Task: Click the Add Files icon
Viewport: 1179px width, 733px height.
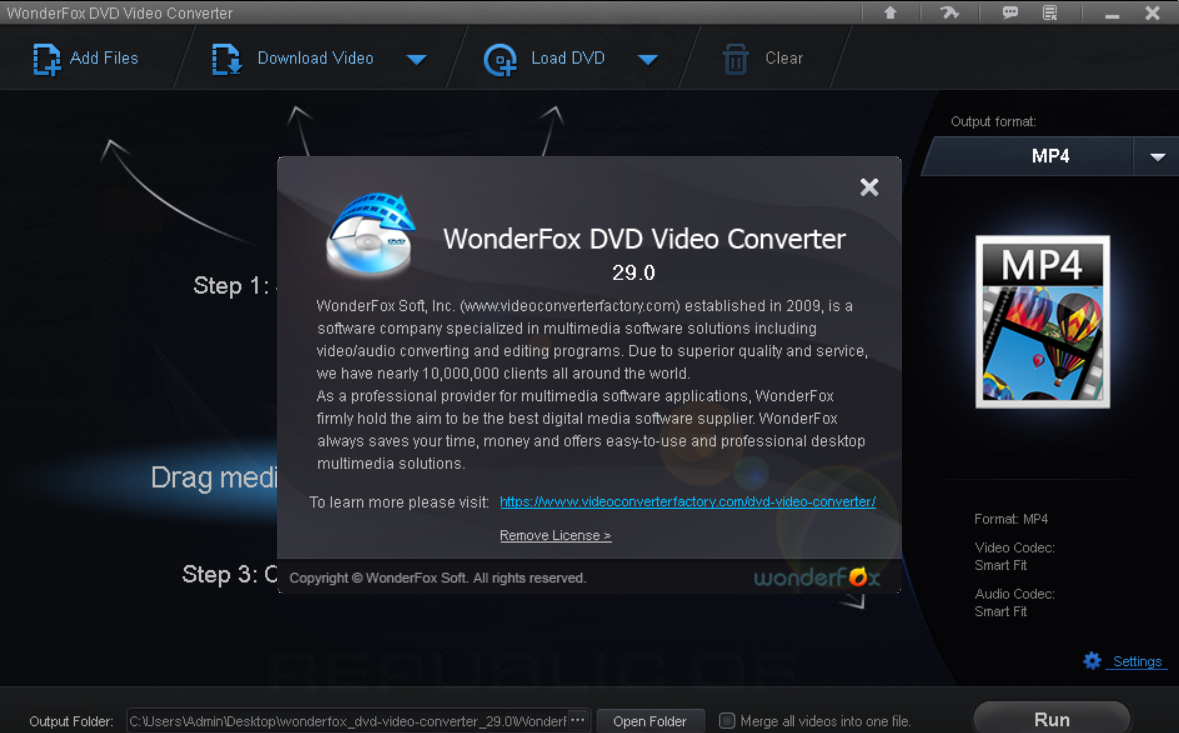Action: point(47,59)
